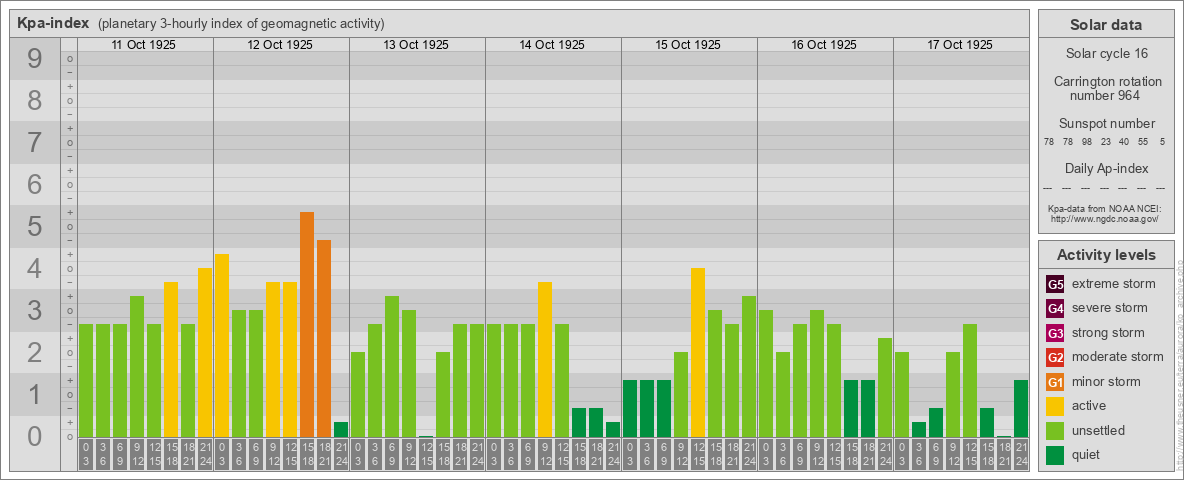The width and height of the screenshot is (1184, 480).
Task: Click the short dark green bar on 12 Oct 21-24
Action: pyautogui.click(x=341, y=429)
